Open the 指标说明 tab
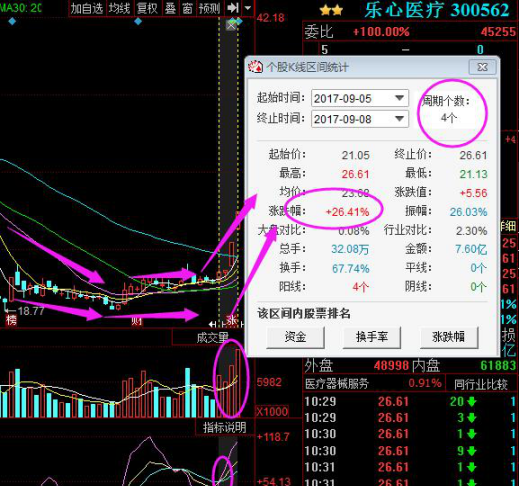Viewport: 531px width, 486px height. (x=225, y=427)
